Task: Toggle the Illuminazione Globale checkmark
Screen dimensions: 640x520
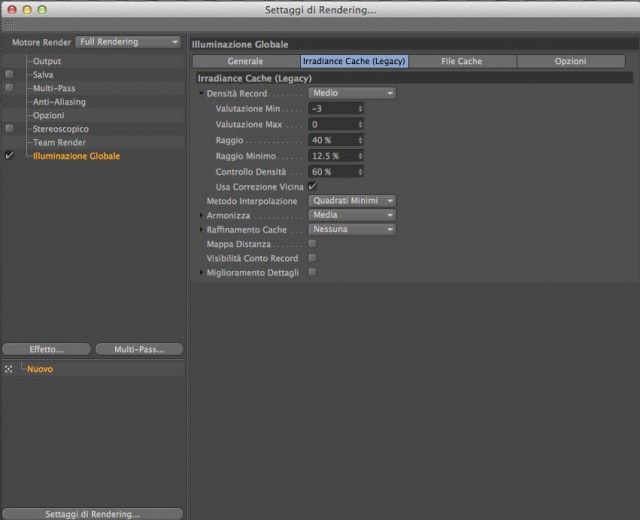Action: (9, 156)
